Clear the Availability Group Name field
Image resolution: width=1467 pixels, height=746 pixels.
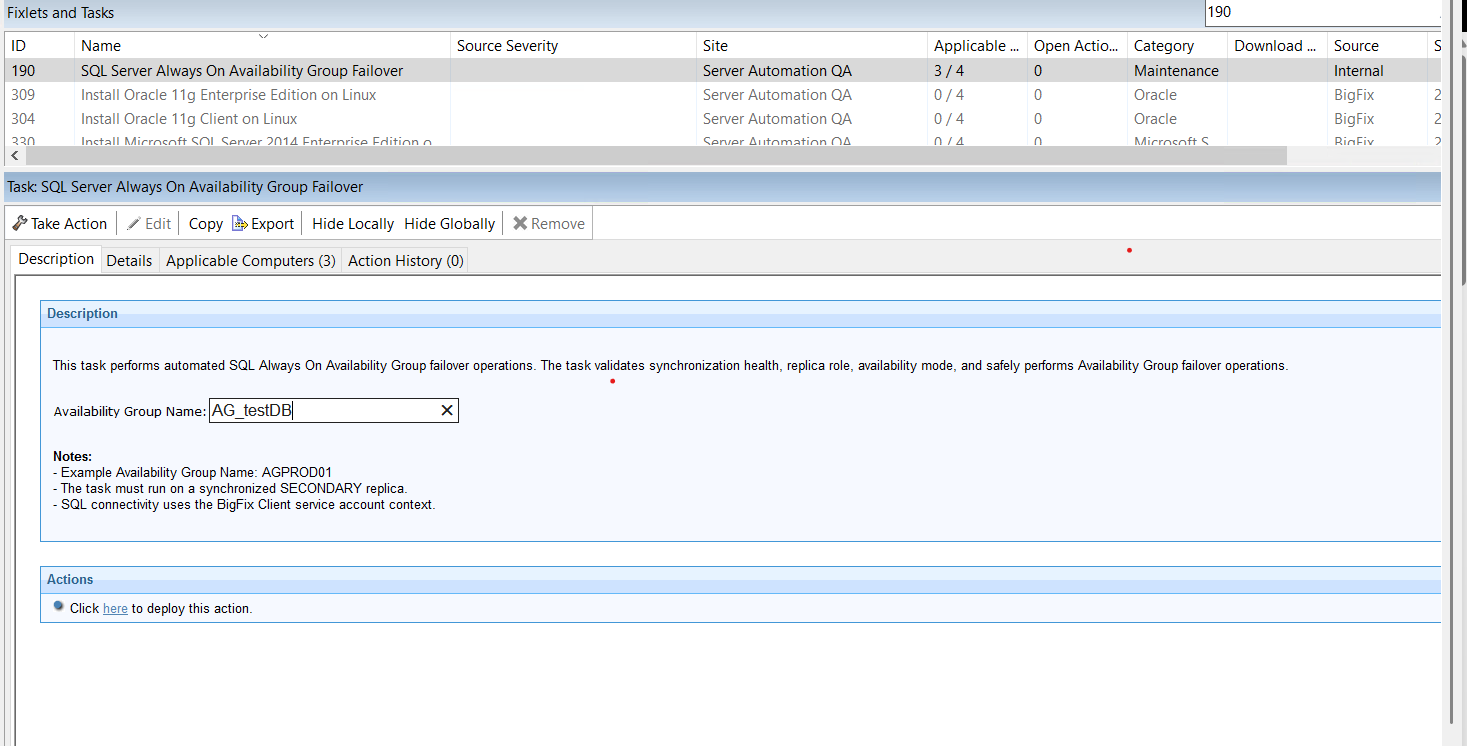447,411
